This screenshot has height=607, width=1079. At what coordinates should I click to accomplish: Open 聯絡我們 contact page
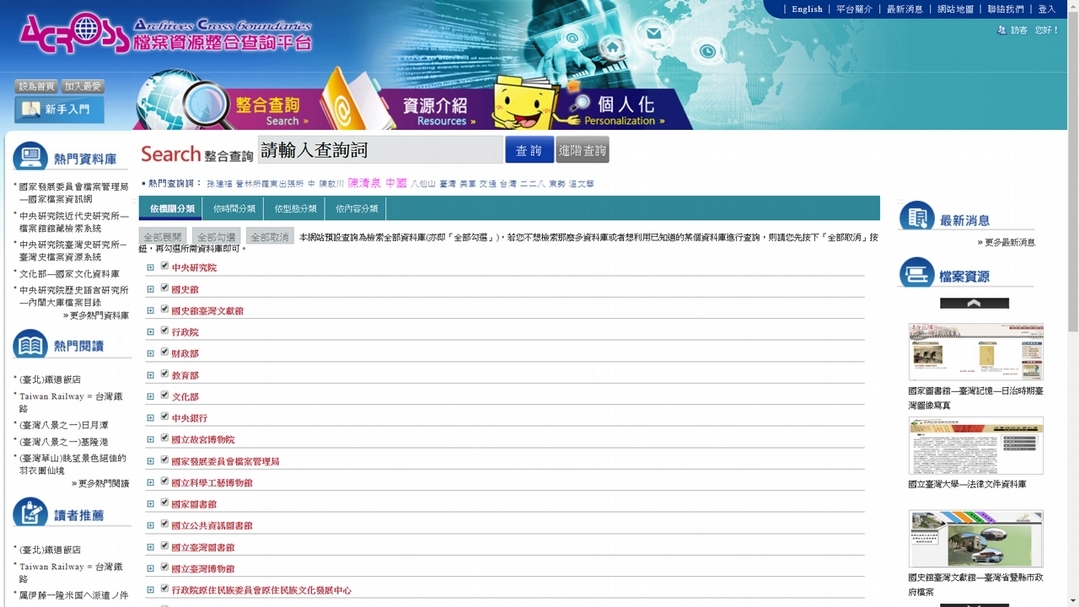pos(1005,9)
